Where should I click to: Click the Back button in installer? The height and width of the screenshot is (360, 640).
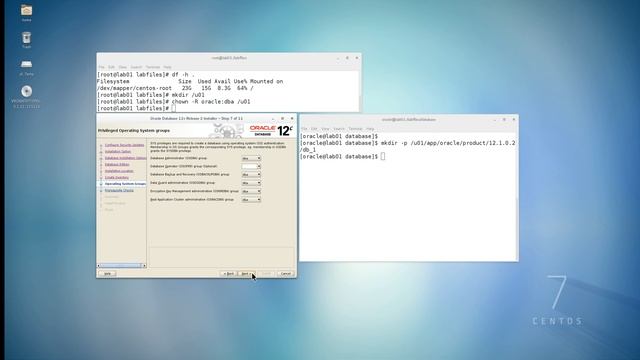coord(229,273)
